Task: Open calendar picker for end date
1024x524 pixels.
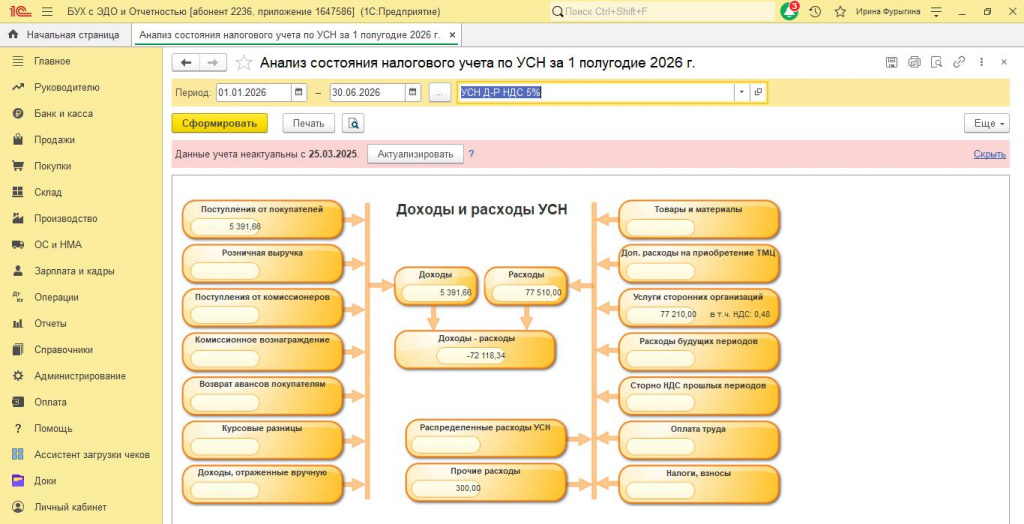Action: tap(413, 93)
